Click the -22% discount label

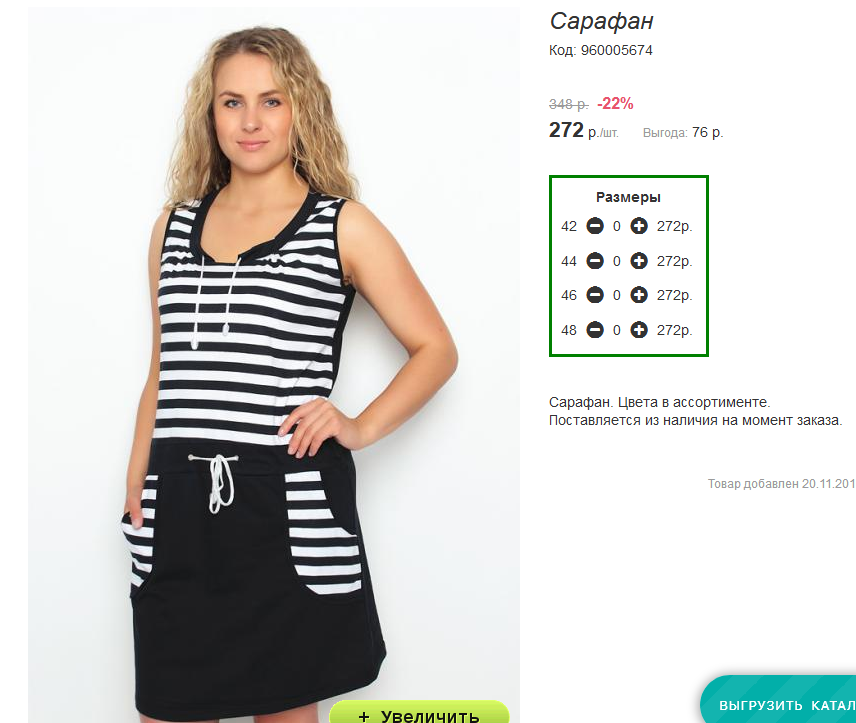coord(615,103)
